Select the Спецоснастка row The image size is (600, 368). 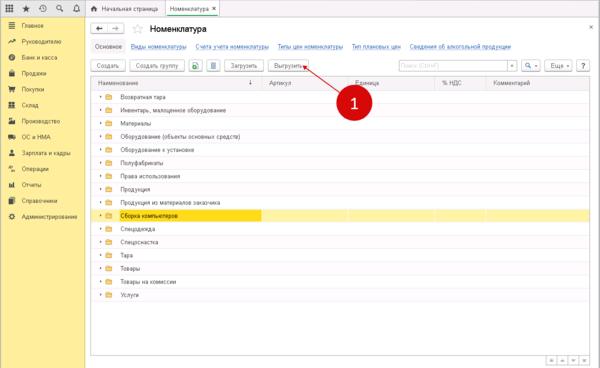coord(340,242)
